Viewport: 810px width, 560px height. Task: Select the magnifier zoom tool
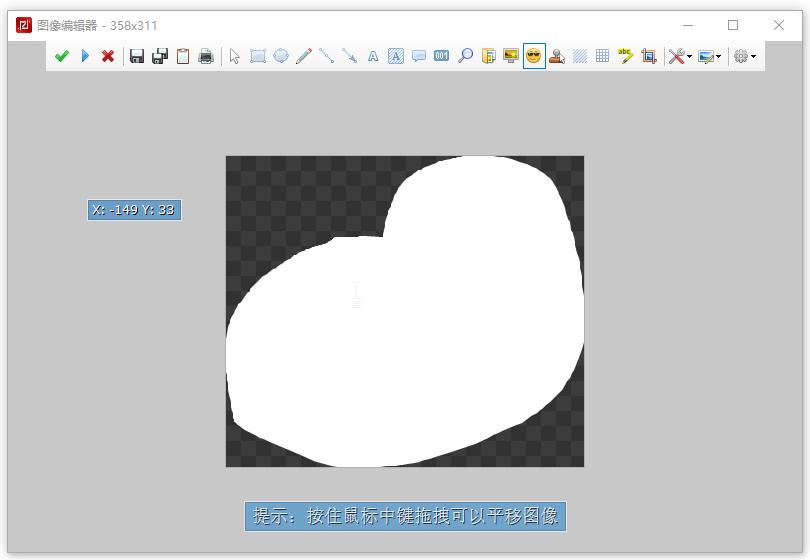465,57
